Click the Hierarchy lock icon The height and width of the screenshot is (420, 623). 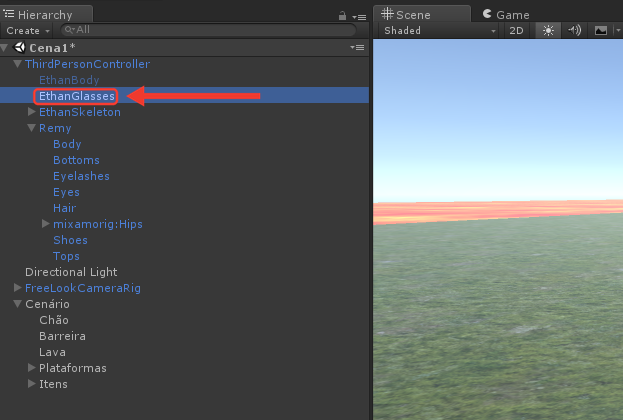[342, 16]
